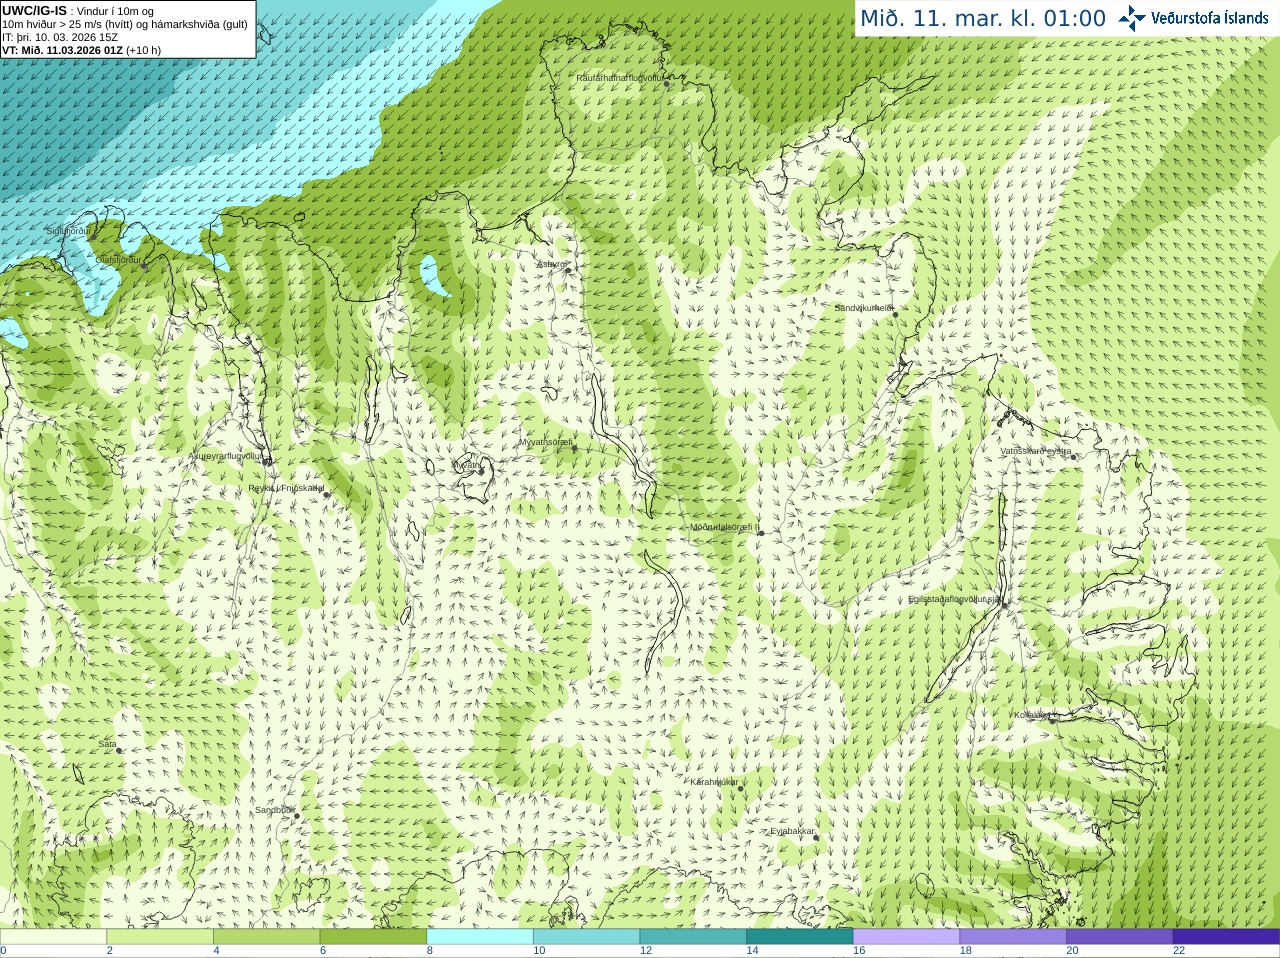The width and height of the screenshot is (1280, 958).
Task: Click the 2–4 m/s legend color
Action: pyautogui.click(x=160, y=936)
